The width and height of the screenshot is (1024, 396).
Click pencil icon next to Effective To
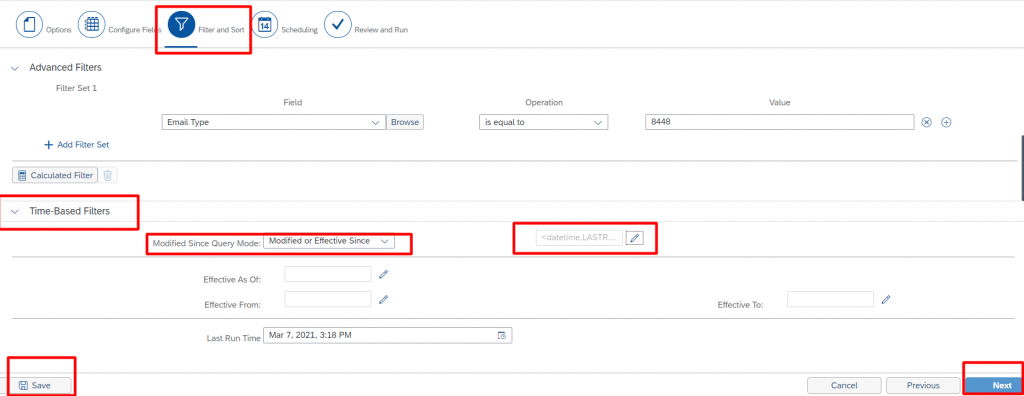pos(886,299)
